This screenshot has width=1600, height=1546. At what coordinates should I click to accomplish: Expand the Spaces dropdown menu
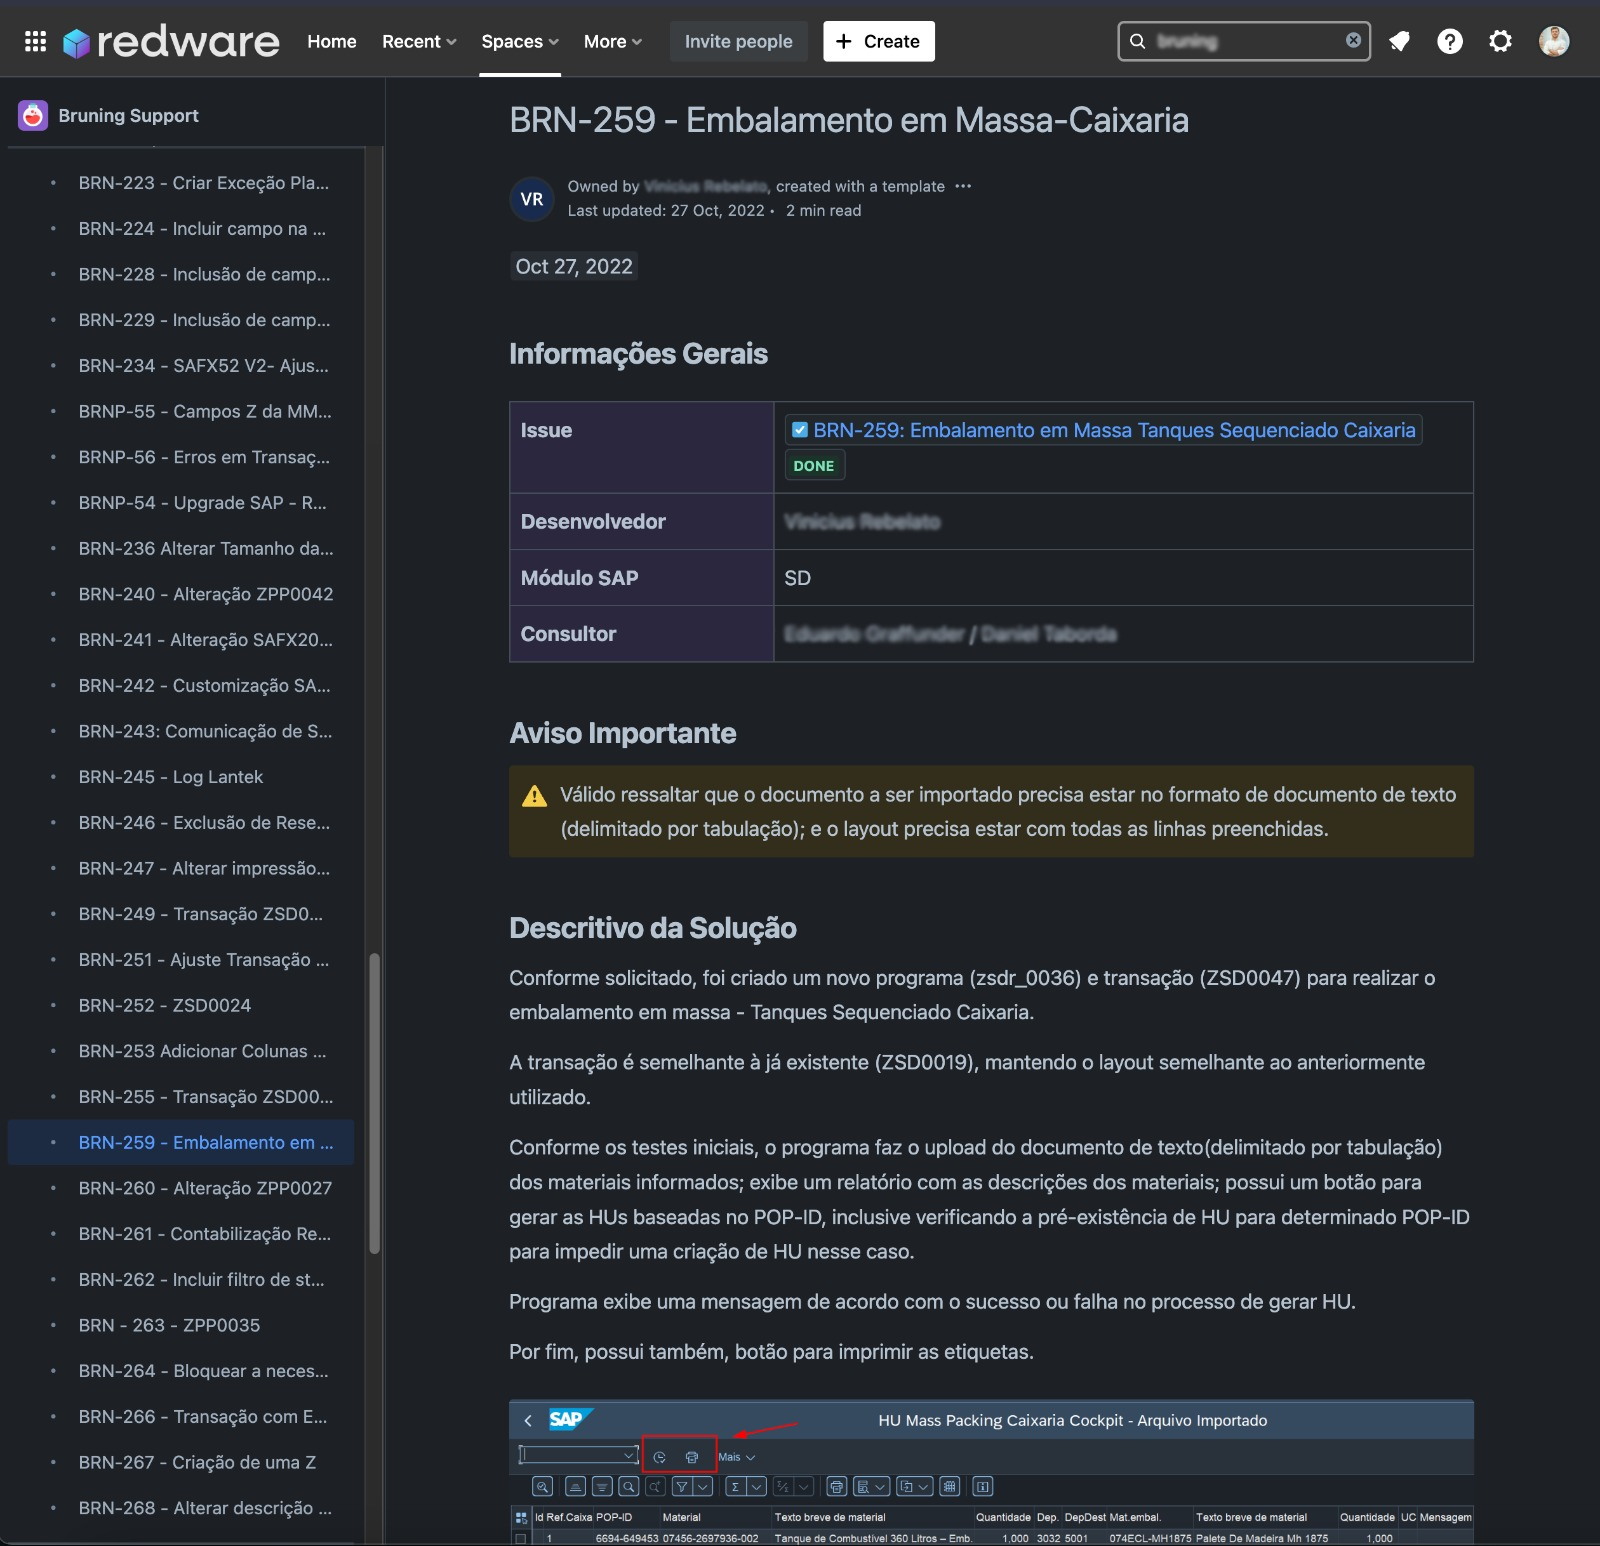point(519,41)
